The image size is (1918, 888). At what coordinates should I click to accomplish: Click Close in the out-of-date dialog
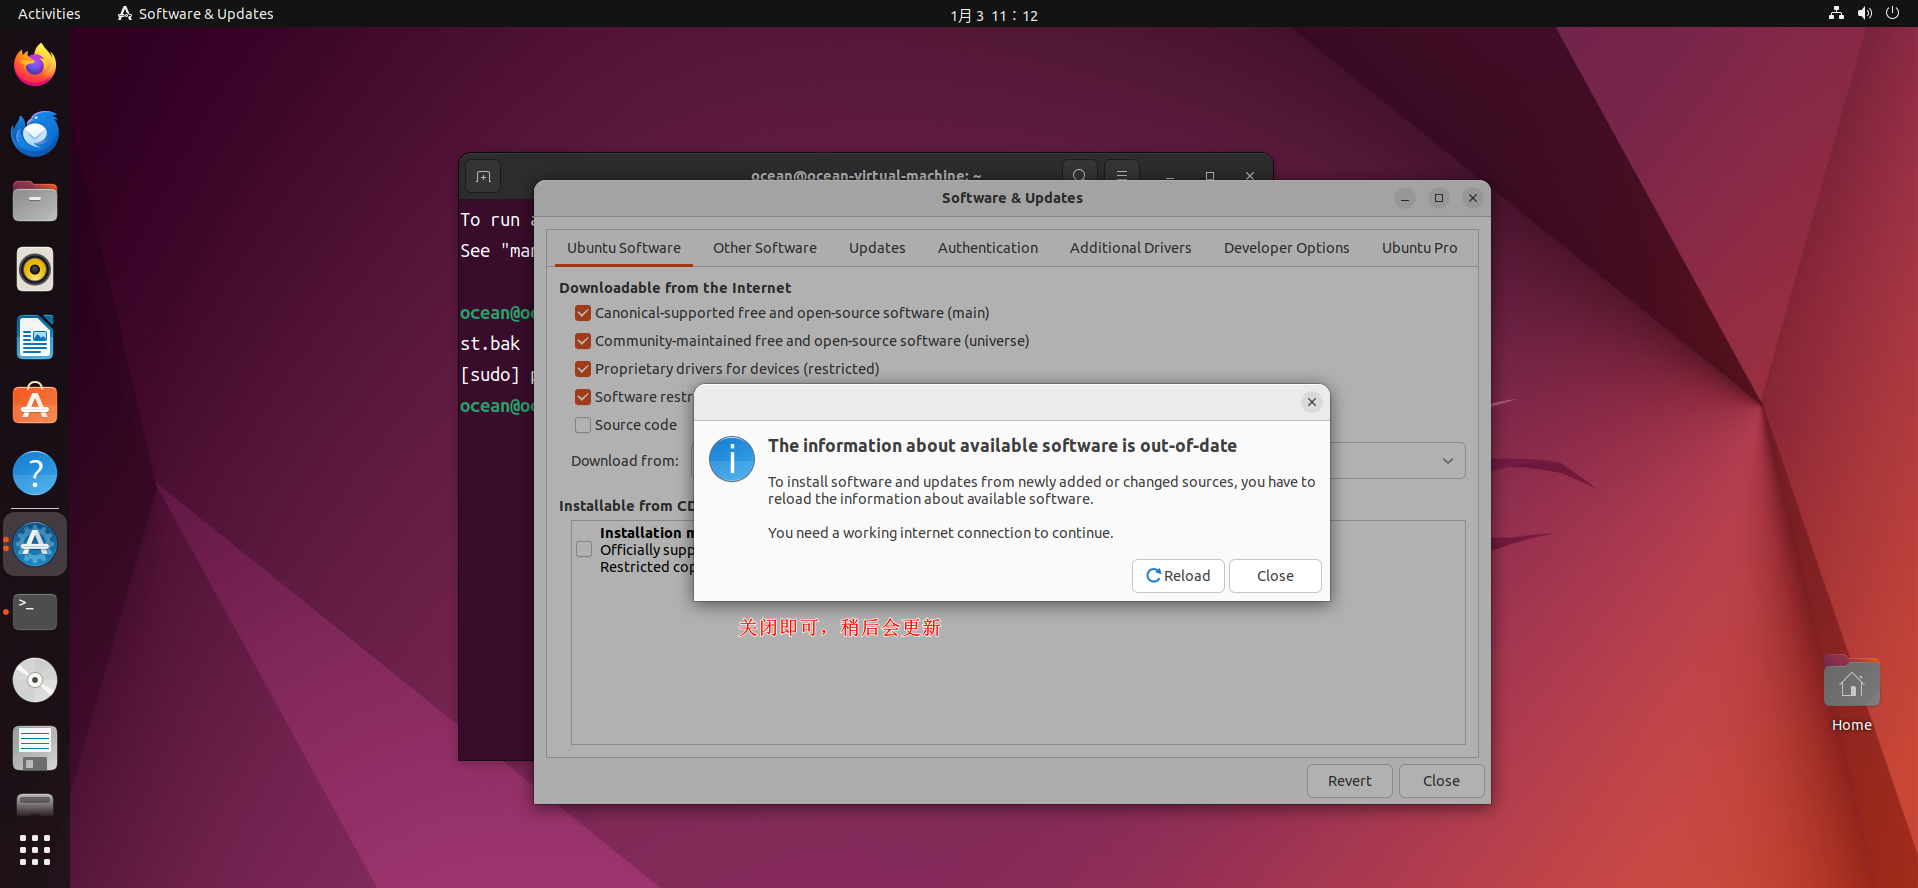click(x=1275, y=576)
